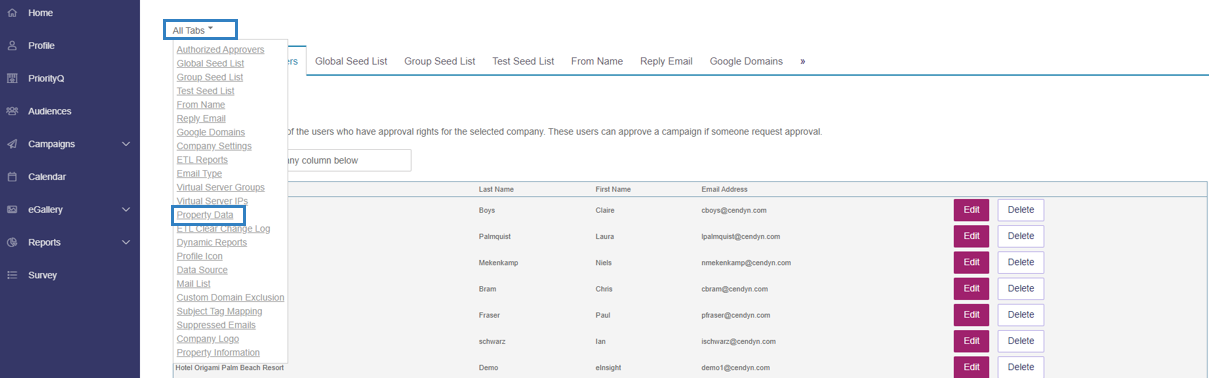Choose Property Data from dropdown
The height and width of the screenshot is (381, 1209).
205,215
